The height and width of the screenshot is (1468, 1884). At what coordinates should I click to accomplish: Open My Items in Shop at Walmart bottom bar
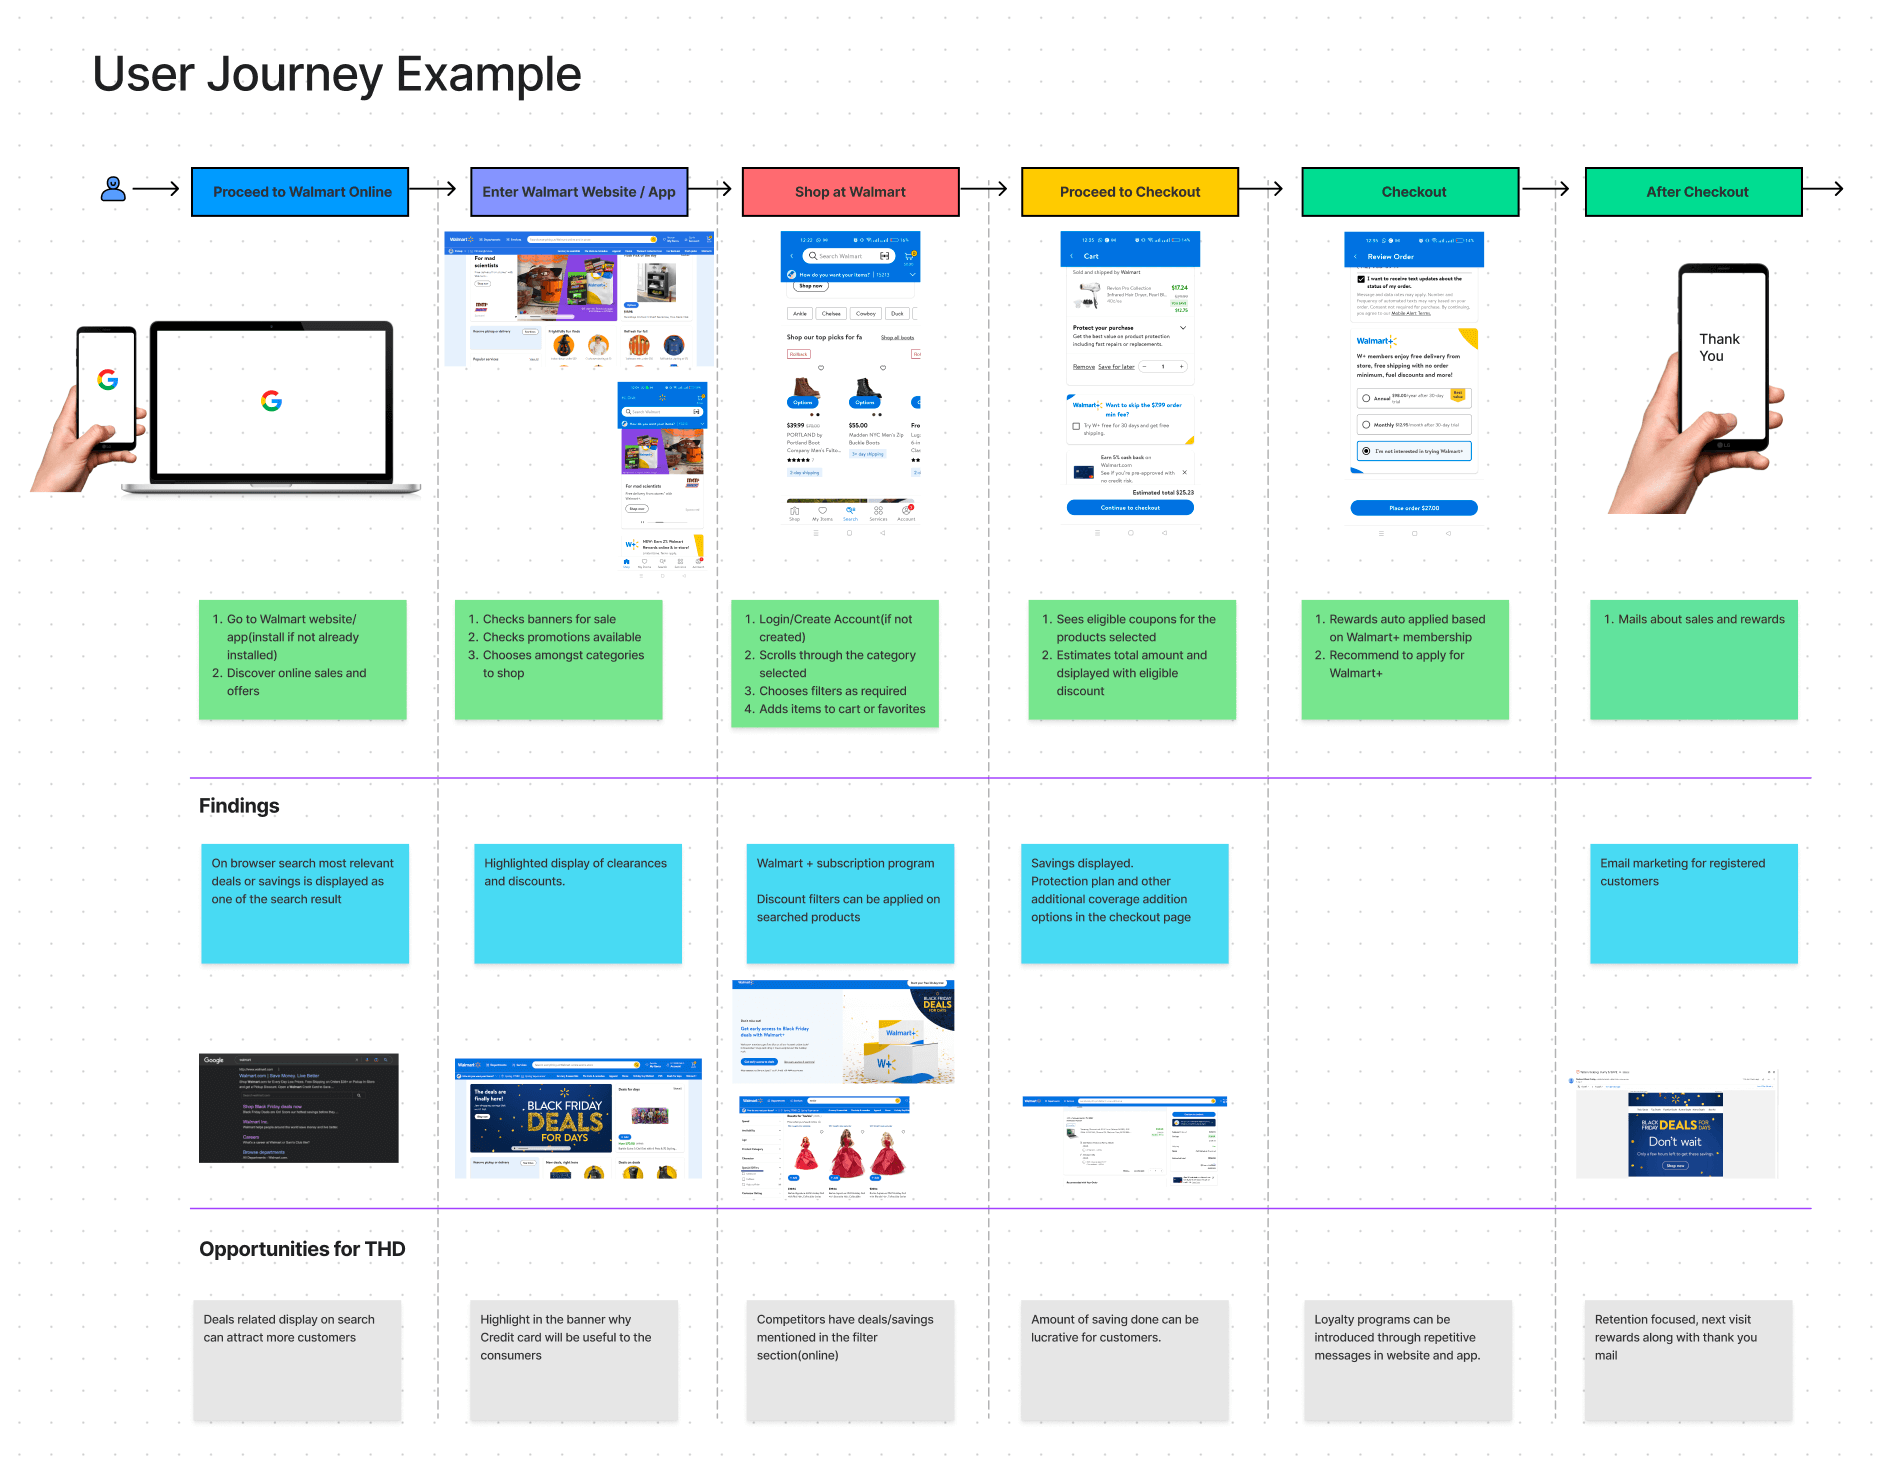[822, 514]
